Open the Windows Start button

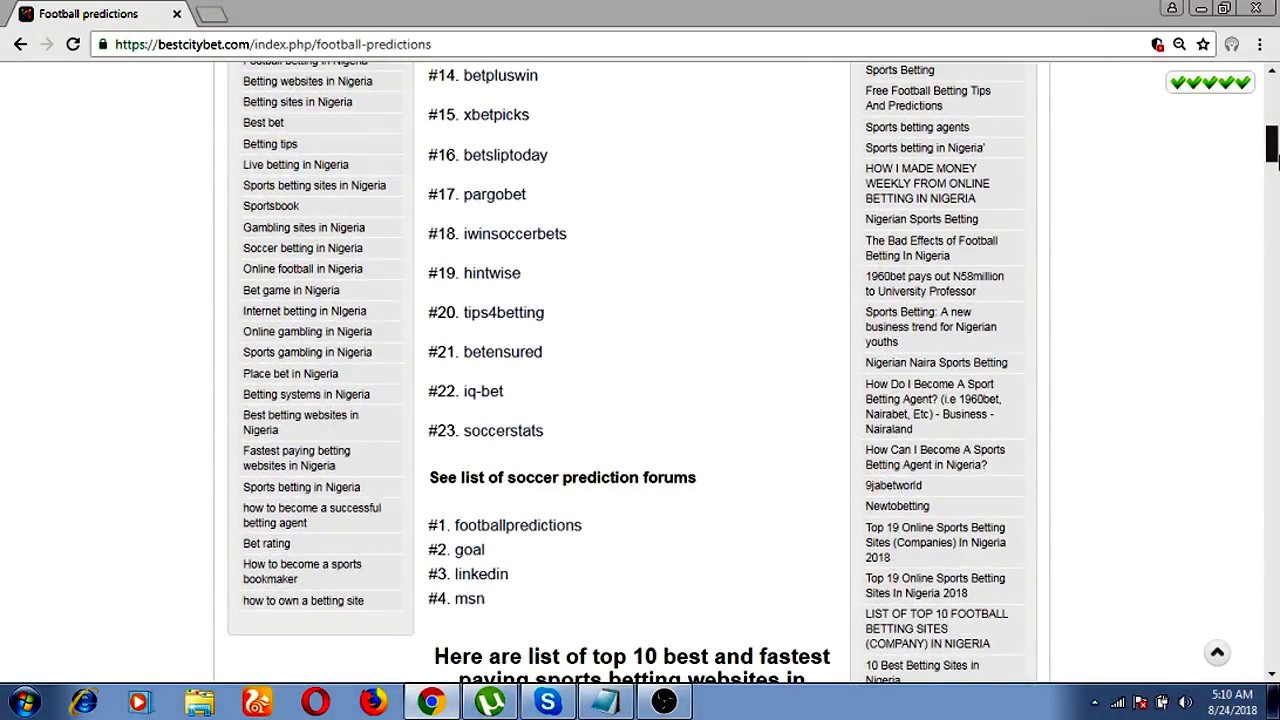[24, 702]
